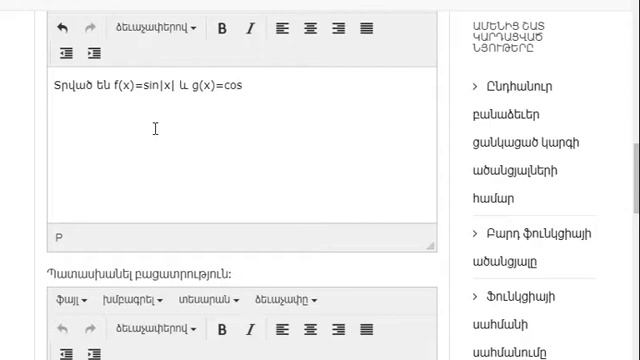Align text left in the lower editor
Screen dimensions: 640x360
click(x=282, y=329)
